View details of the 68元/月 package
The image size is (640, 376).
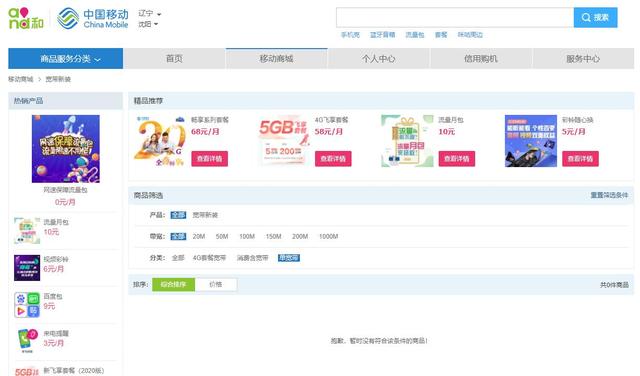[x=210, y=159]
